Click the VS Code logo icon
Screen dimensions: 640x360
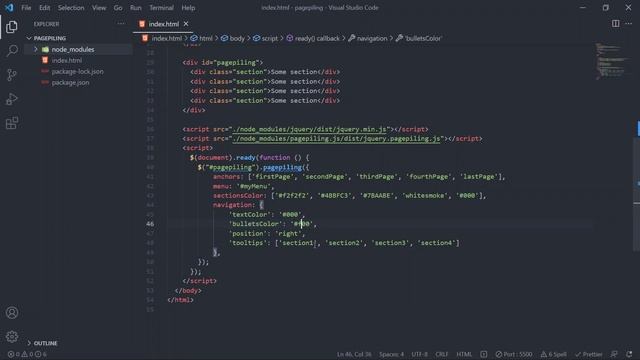9,7
